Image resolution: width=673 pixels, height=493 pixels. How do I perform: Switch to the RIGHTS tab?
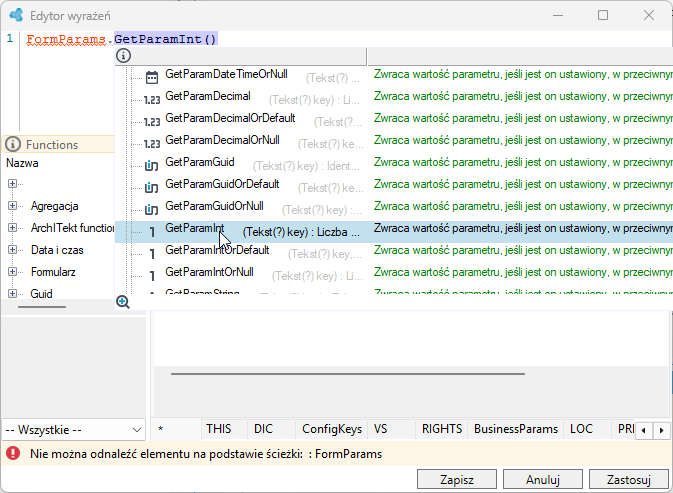tap(442, 429)
